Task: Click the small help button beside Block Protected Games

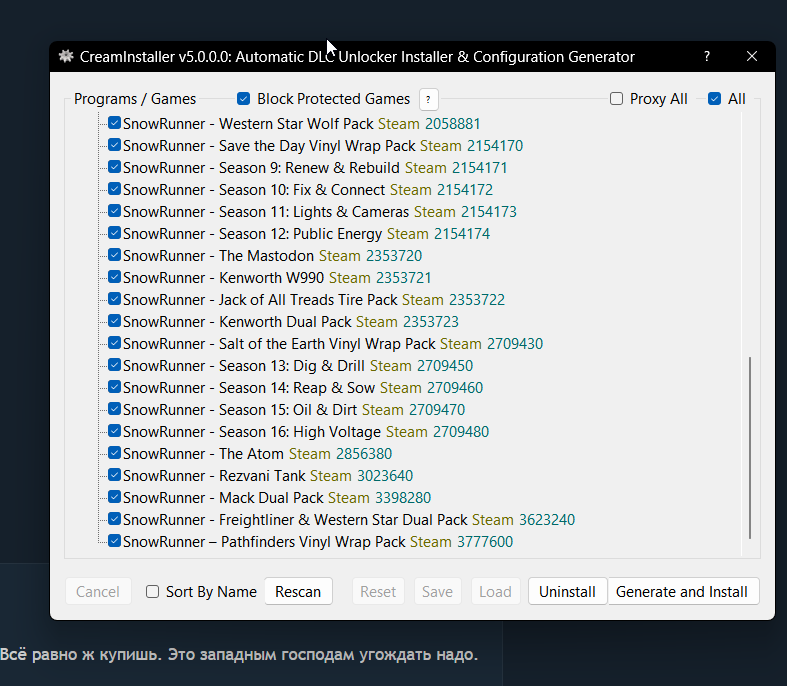Action: pyautogui.click(x=428, y=99)
